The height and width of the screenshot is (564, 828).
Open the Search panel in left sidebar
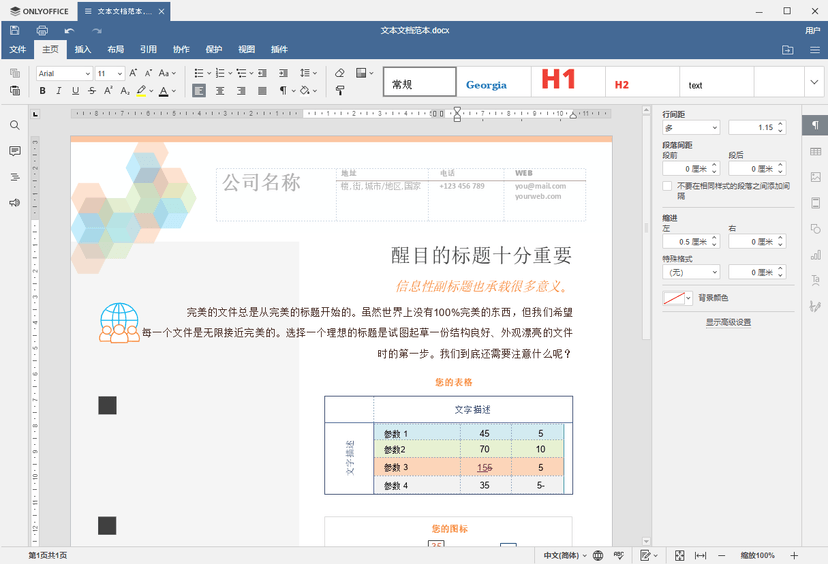click(15, 125)
